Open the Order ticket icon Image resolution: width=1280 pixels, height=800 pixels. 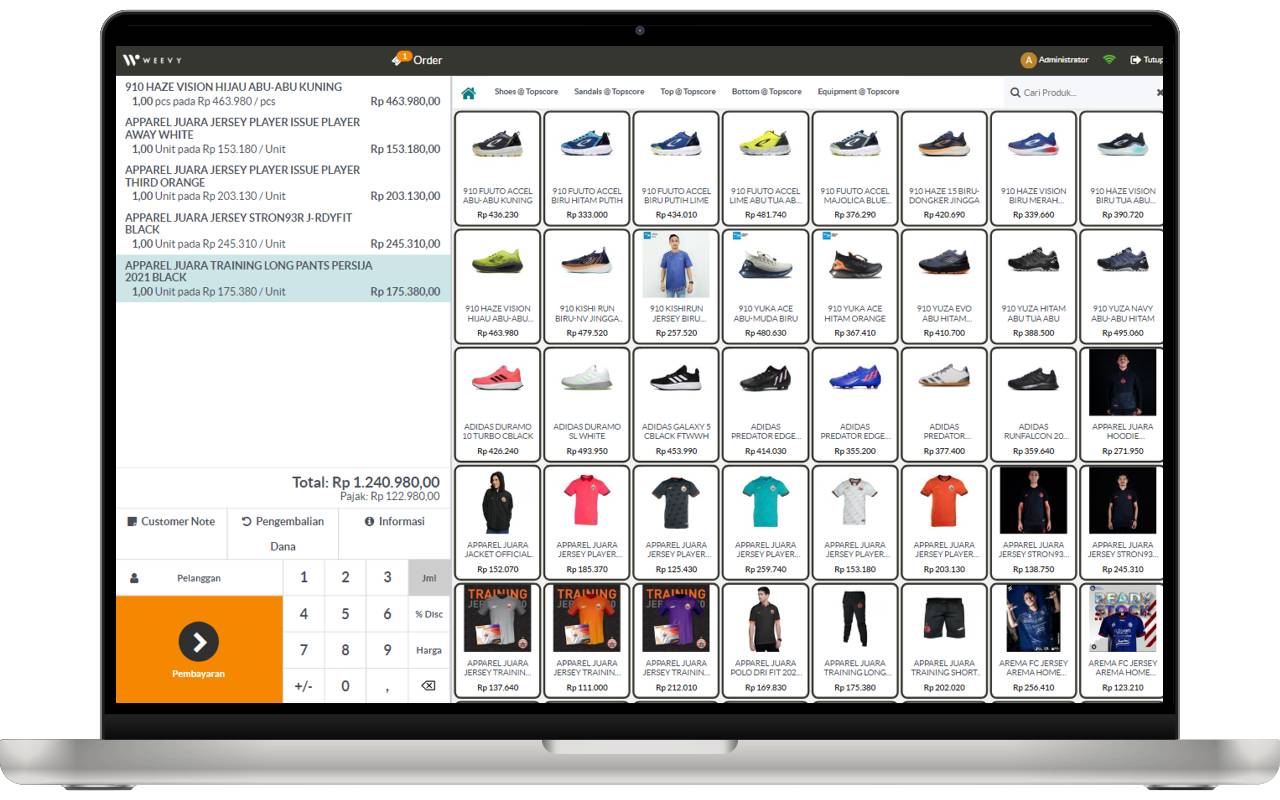401,59
